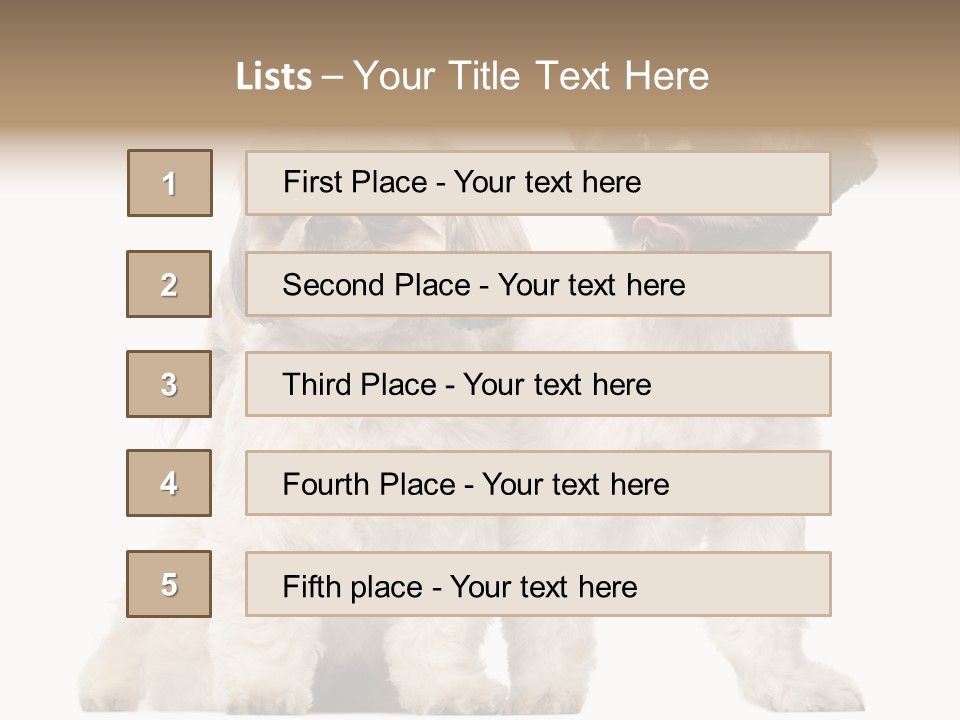This screenshot has height=720, width=960.
Task: Click the Second Place text bar
Action: pos(538,284)
